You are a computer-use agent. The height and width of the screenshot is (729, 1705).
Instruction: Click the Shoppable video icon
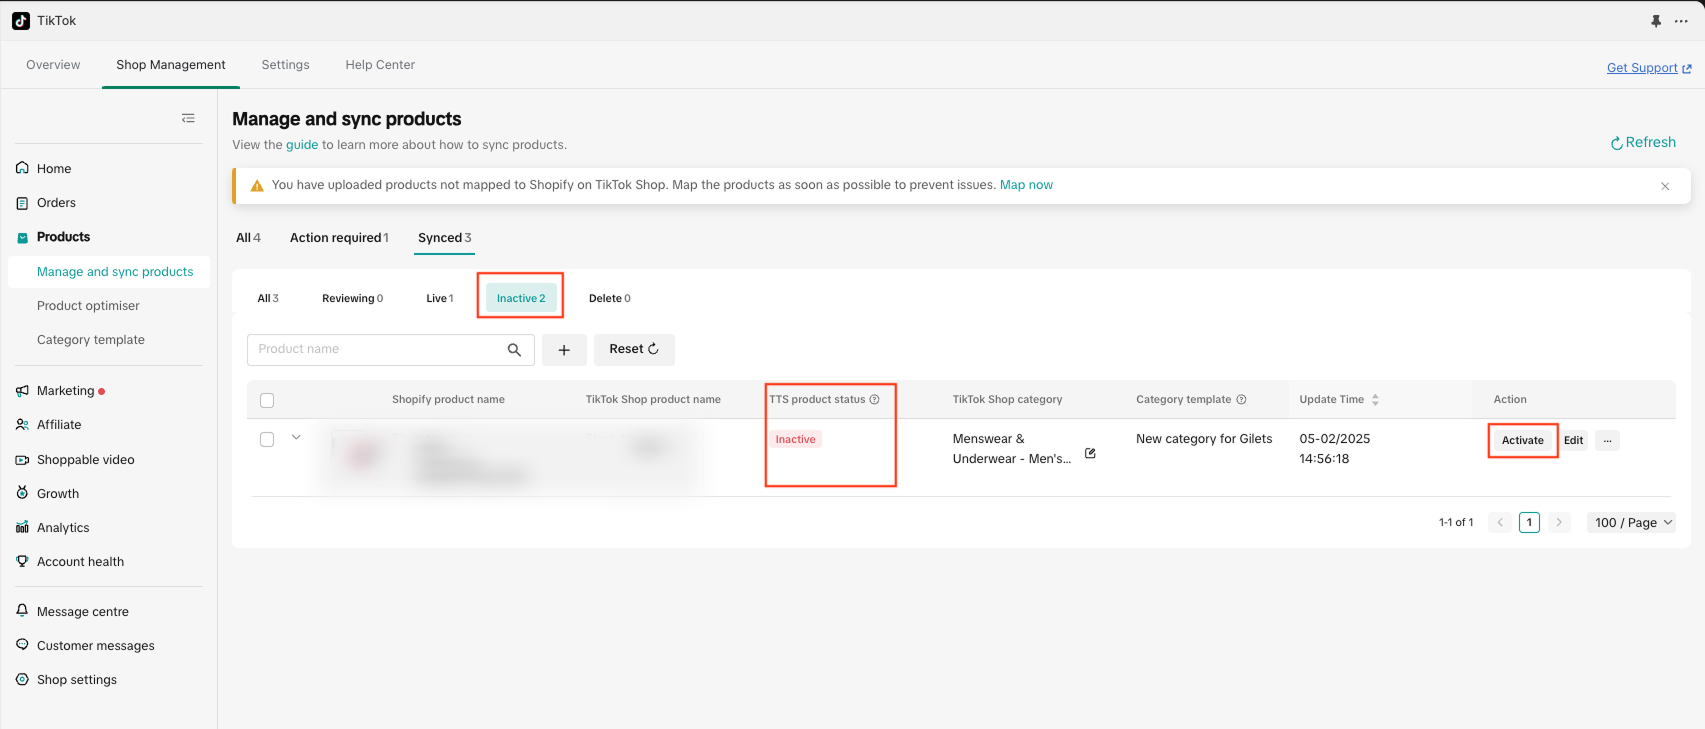[x=22, y=460]
